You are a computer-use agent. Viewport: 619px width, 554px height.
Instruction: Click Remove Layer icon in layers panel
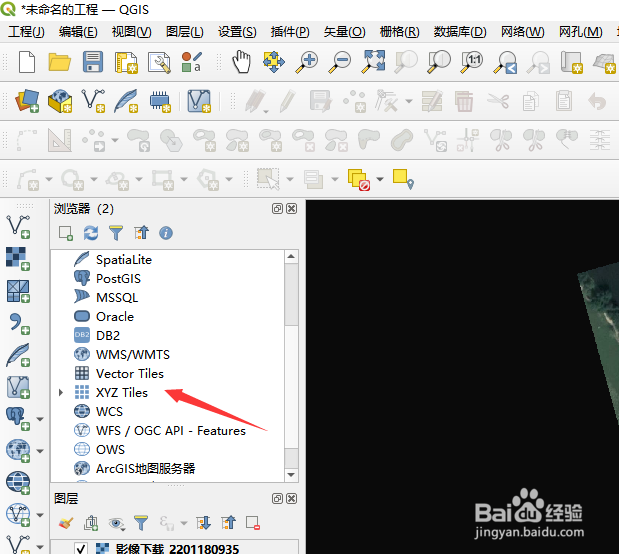[253, 523]
